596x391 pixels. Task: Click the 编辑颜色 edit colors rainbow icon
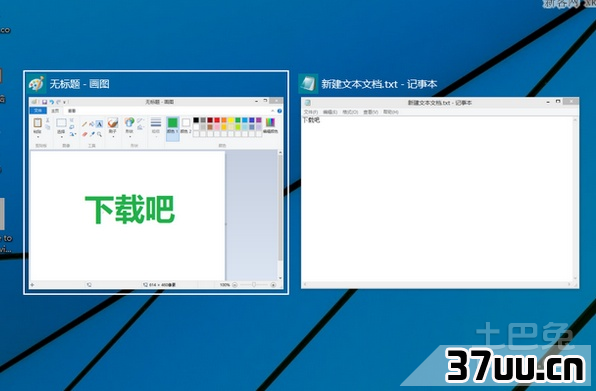point(270,122)
